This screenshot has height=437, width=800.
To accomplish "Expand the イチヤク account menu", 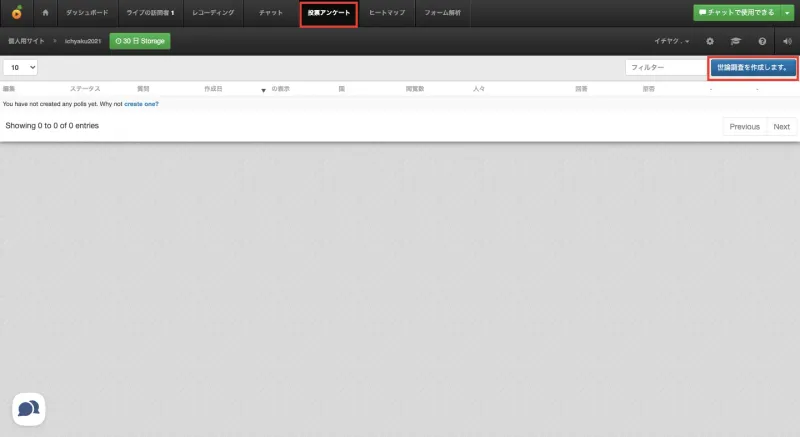I will coord(671,41).
